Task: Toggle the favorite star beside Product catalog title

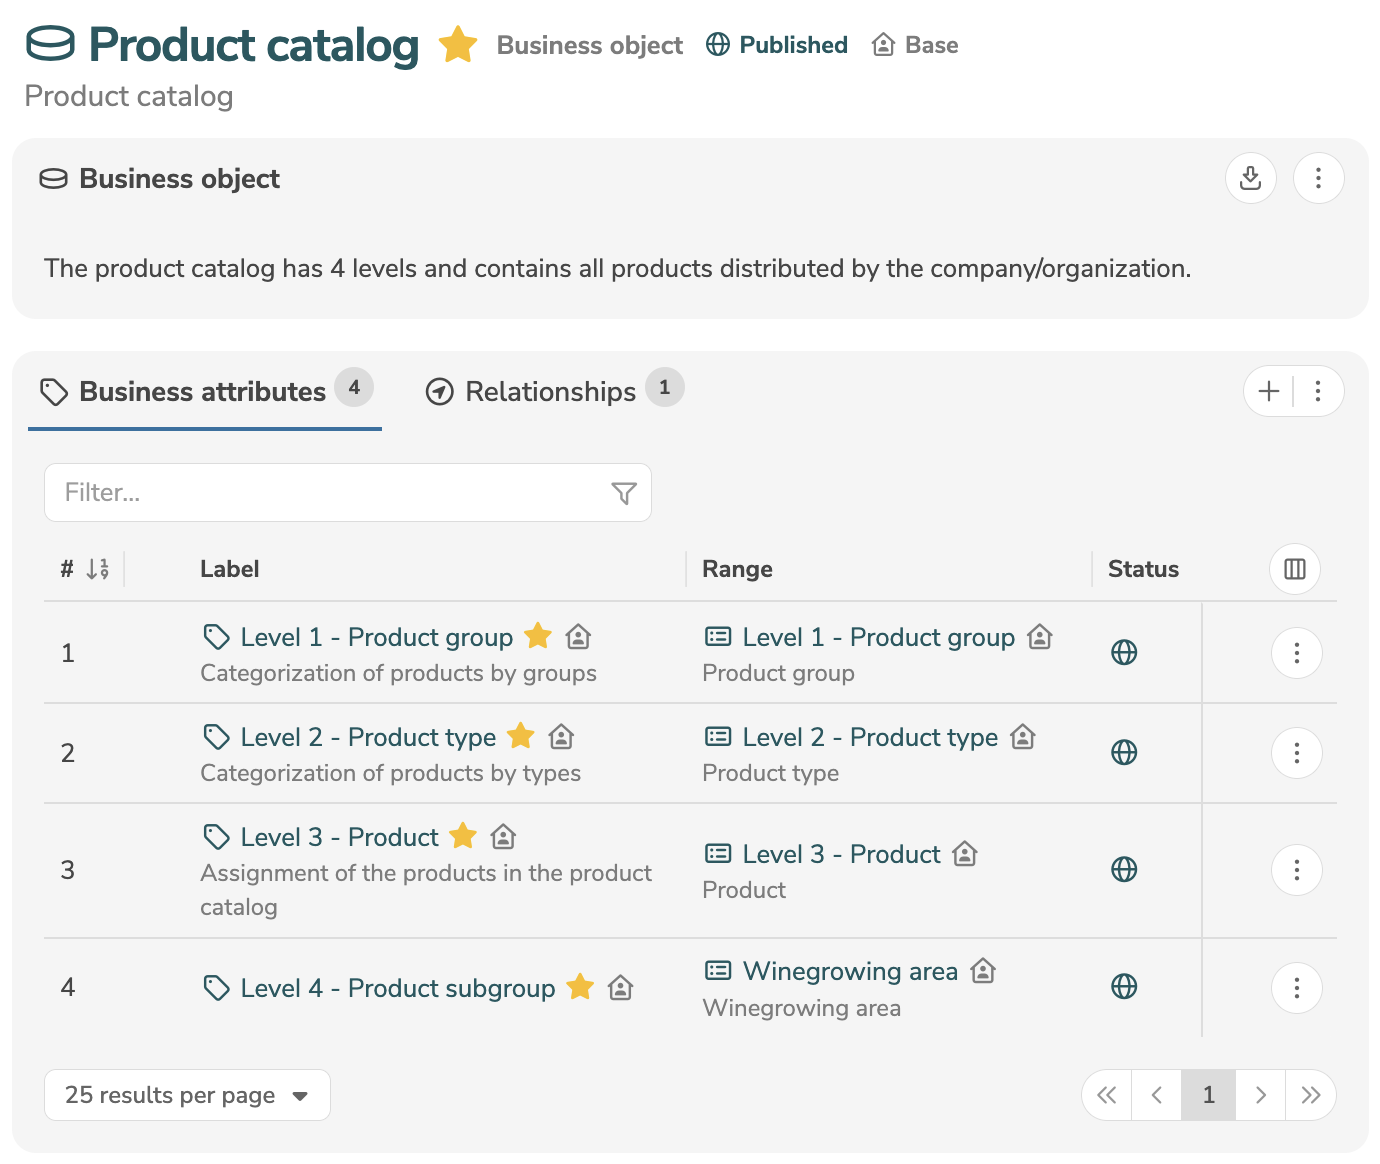Action: tap(458, 45)
